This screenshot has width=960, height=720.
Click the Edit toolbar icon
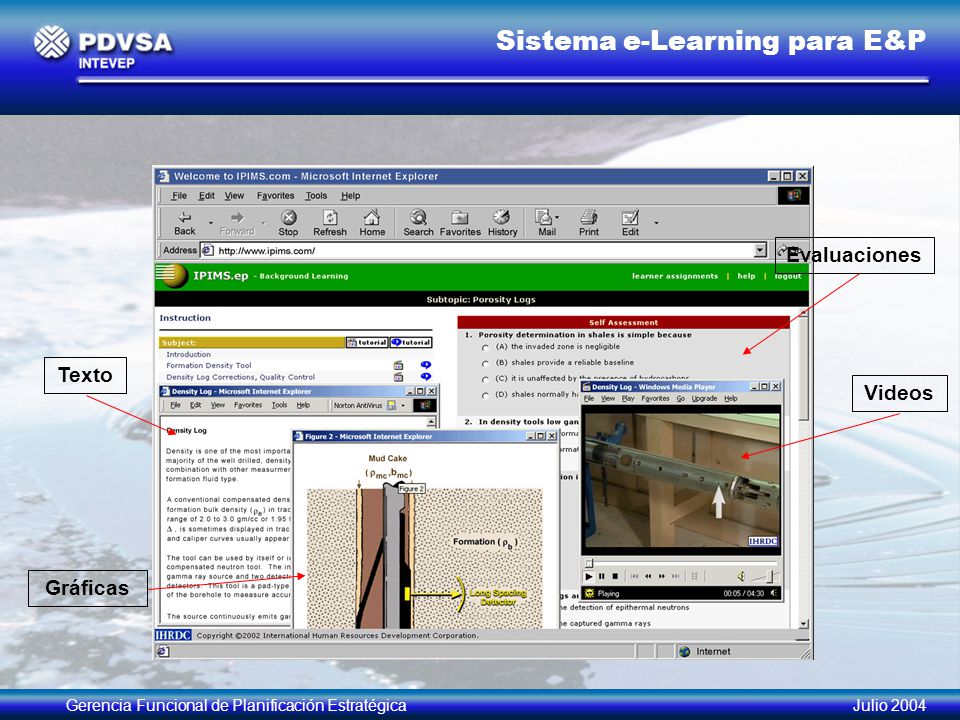click(x=631, y=223)
